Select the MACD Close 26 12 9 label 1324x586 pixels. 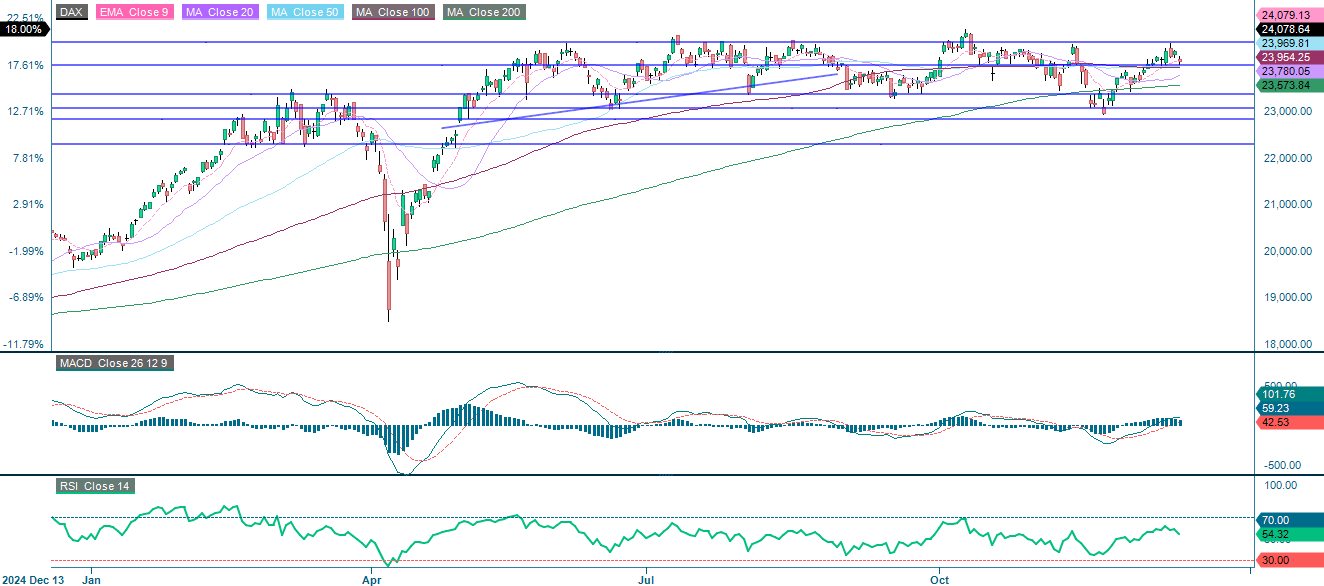tap(113, 363)
